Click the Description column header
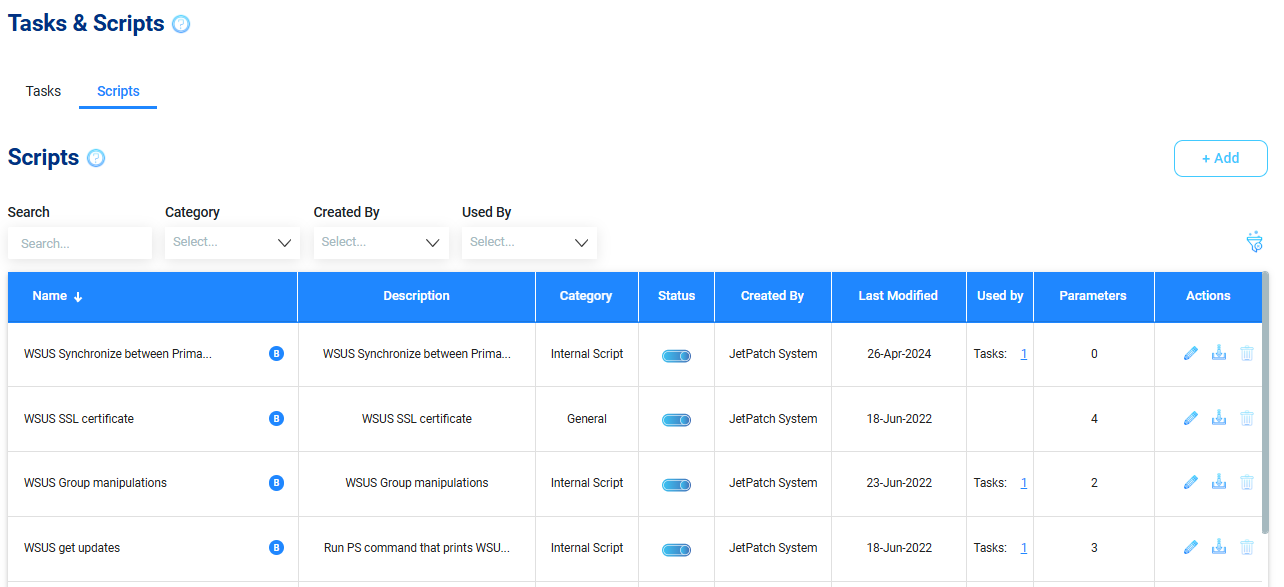The width and height of the screenshot is (1284, 587). pos(416,296)
